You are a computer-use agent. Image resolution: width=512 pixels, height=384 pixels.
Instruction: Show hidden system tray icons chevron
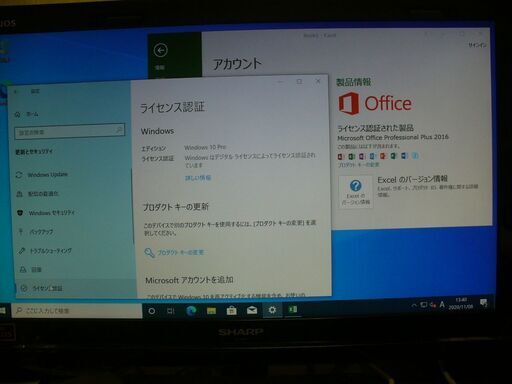pyautogui.click(x=414, y=305)
